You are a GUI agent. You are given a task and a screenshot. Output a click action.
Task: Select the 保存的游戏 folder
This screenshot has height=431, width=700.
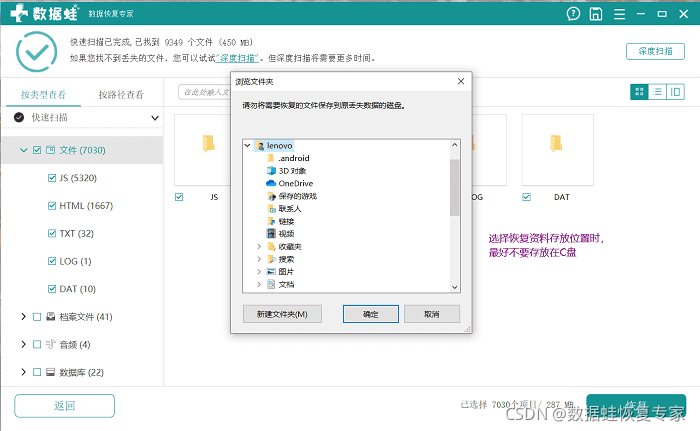click(292, 196)
